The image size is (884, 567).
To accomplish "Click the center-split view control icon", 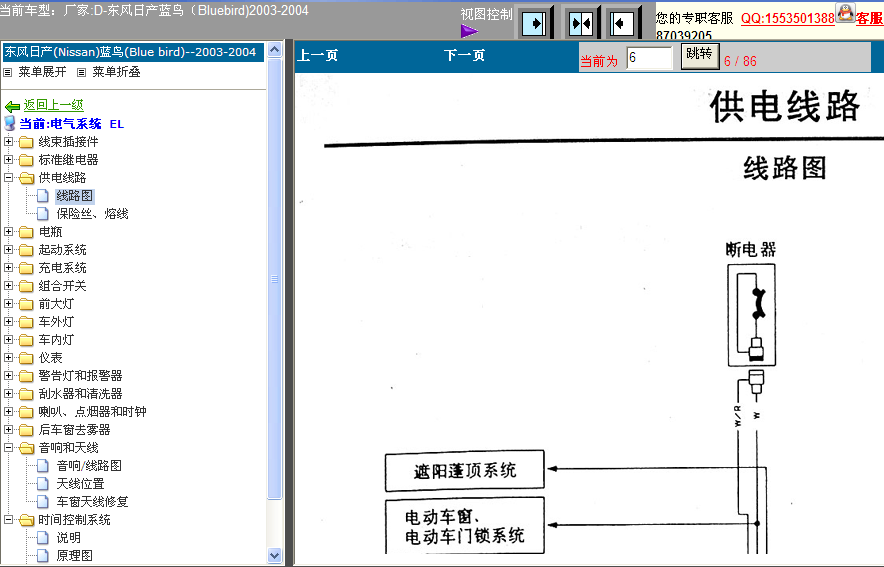I will point(580,24).
